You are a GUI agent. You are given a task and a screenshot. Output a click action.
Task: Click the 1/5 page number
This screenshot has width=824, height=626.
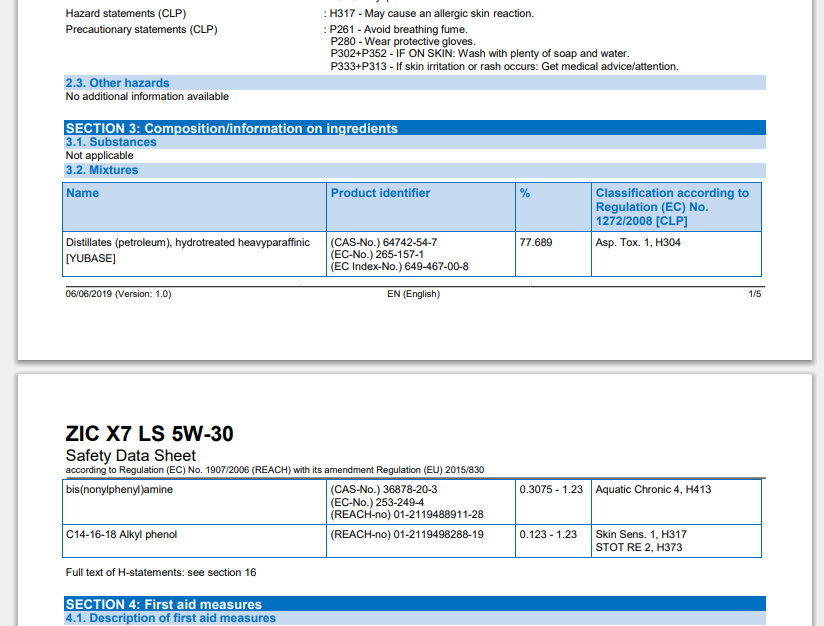[755, 294]
